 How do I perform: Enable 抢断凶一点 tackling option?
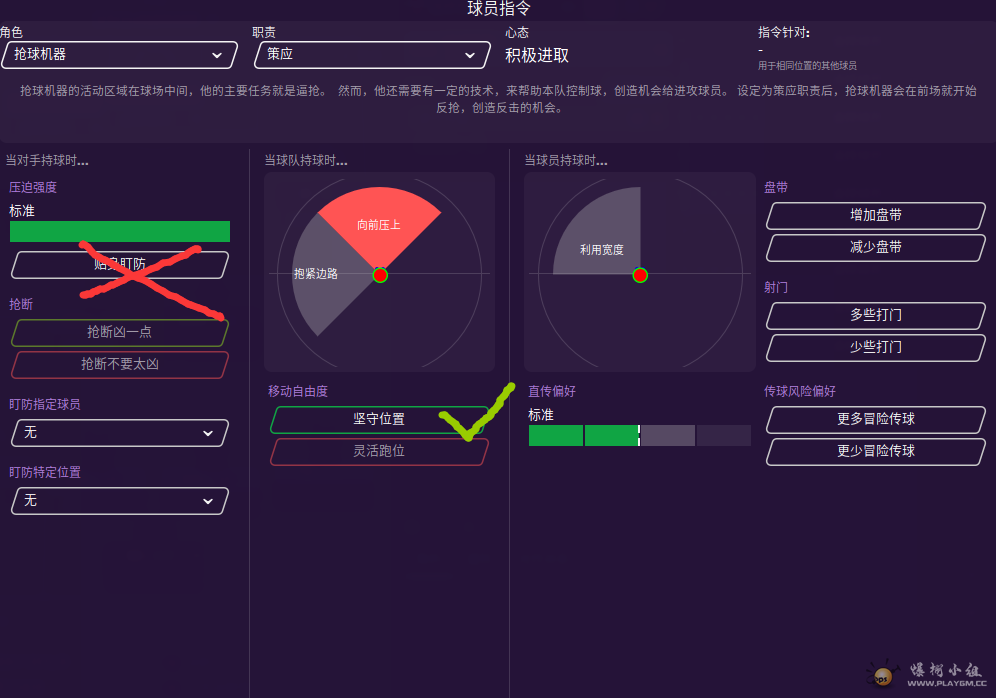point(119,332)
